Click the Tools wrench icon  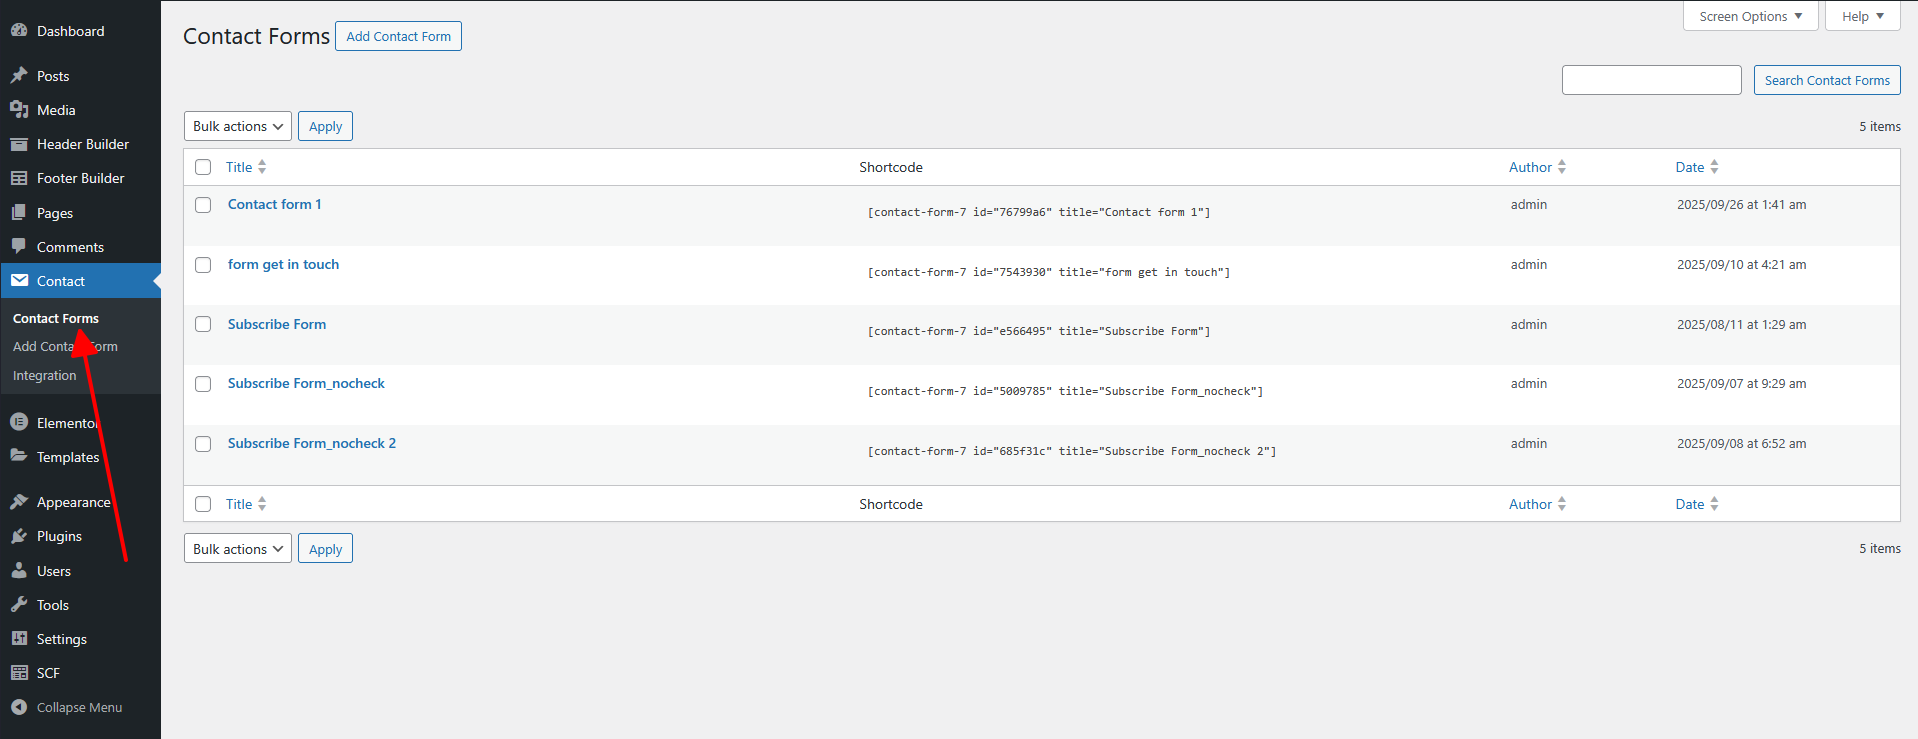click(x=19, y=605)
